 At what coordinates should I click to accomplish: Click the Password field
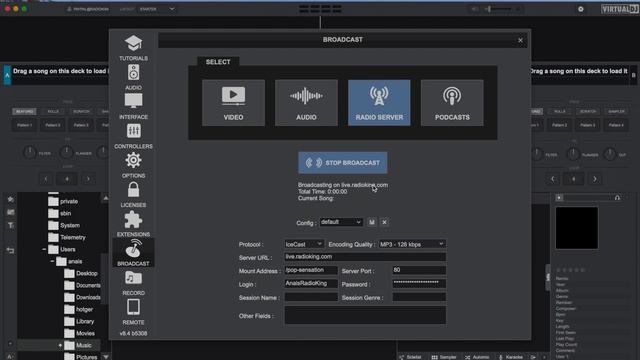coord(419,284)
